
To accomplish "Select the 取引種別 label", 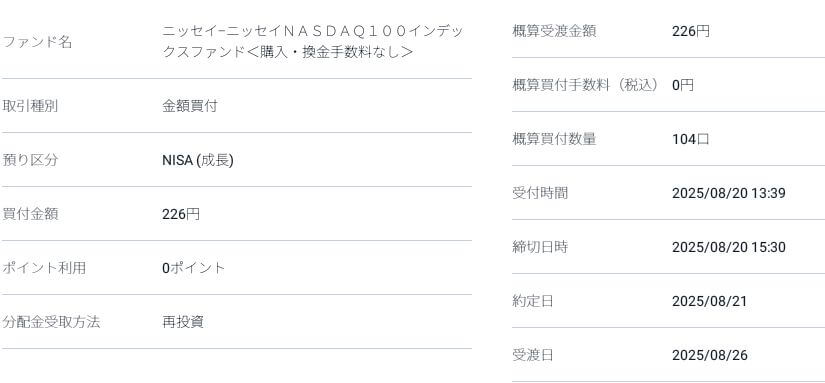I will coord(30,106).
